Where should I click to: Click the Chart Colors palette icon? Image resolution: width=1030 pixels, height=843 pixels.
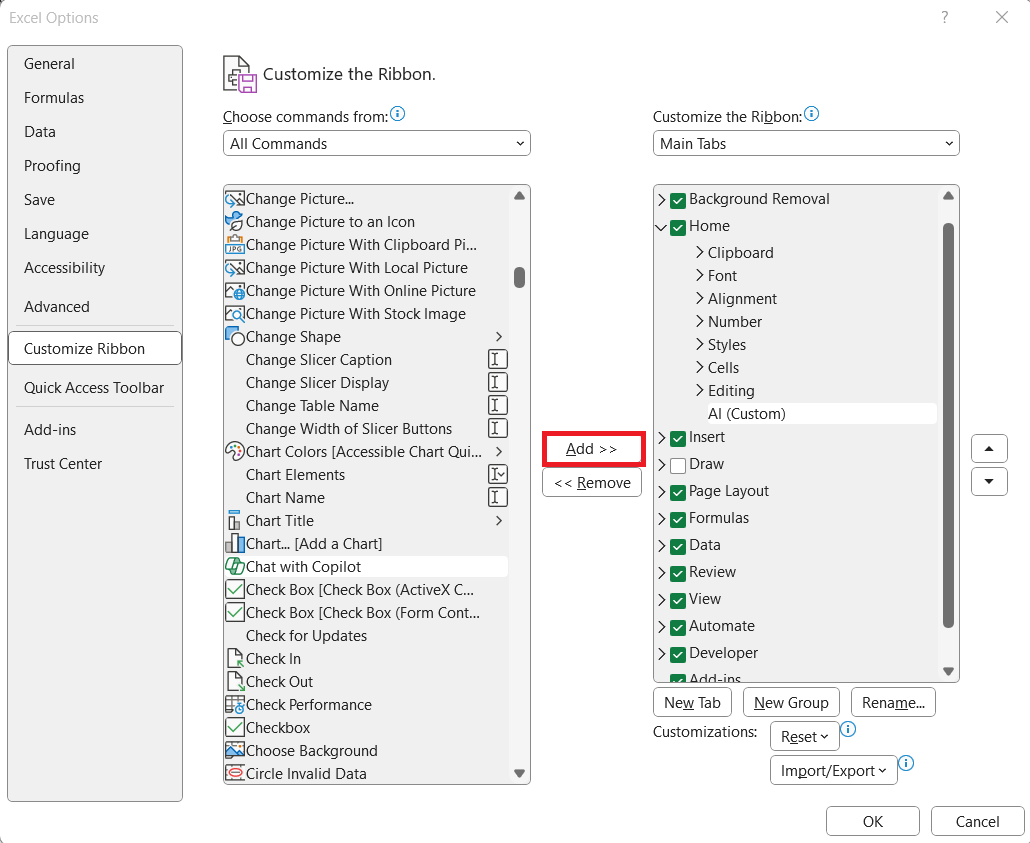235,451
